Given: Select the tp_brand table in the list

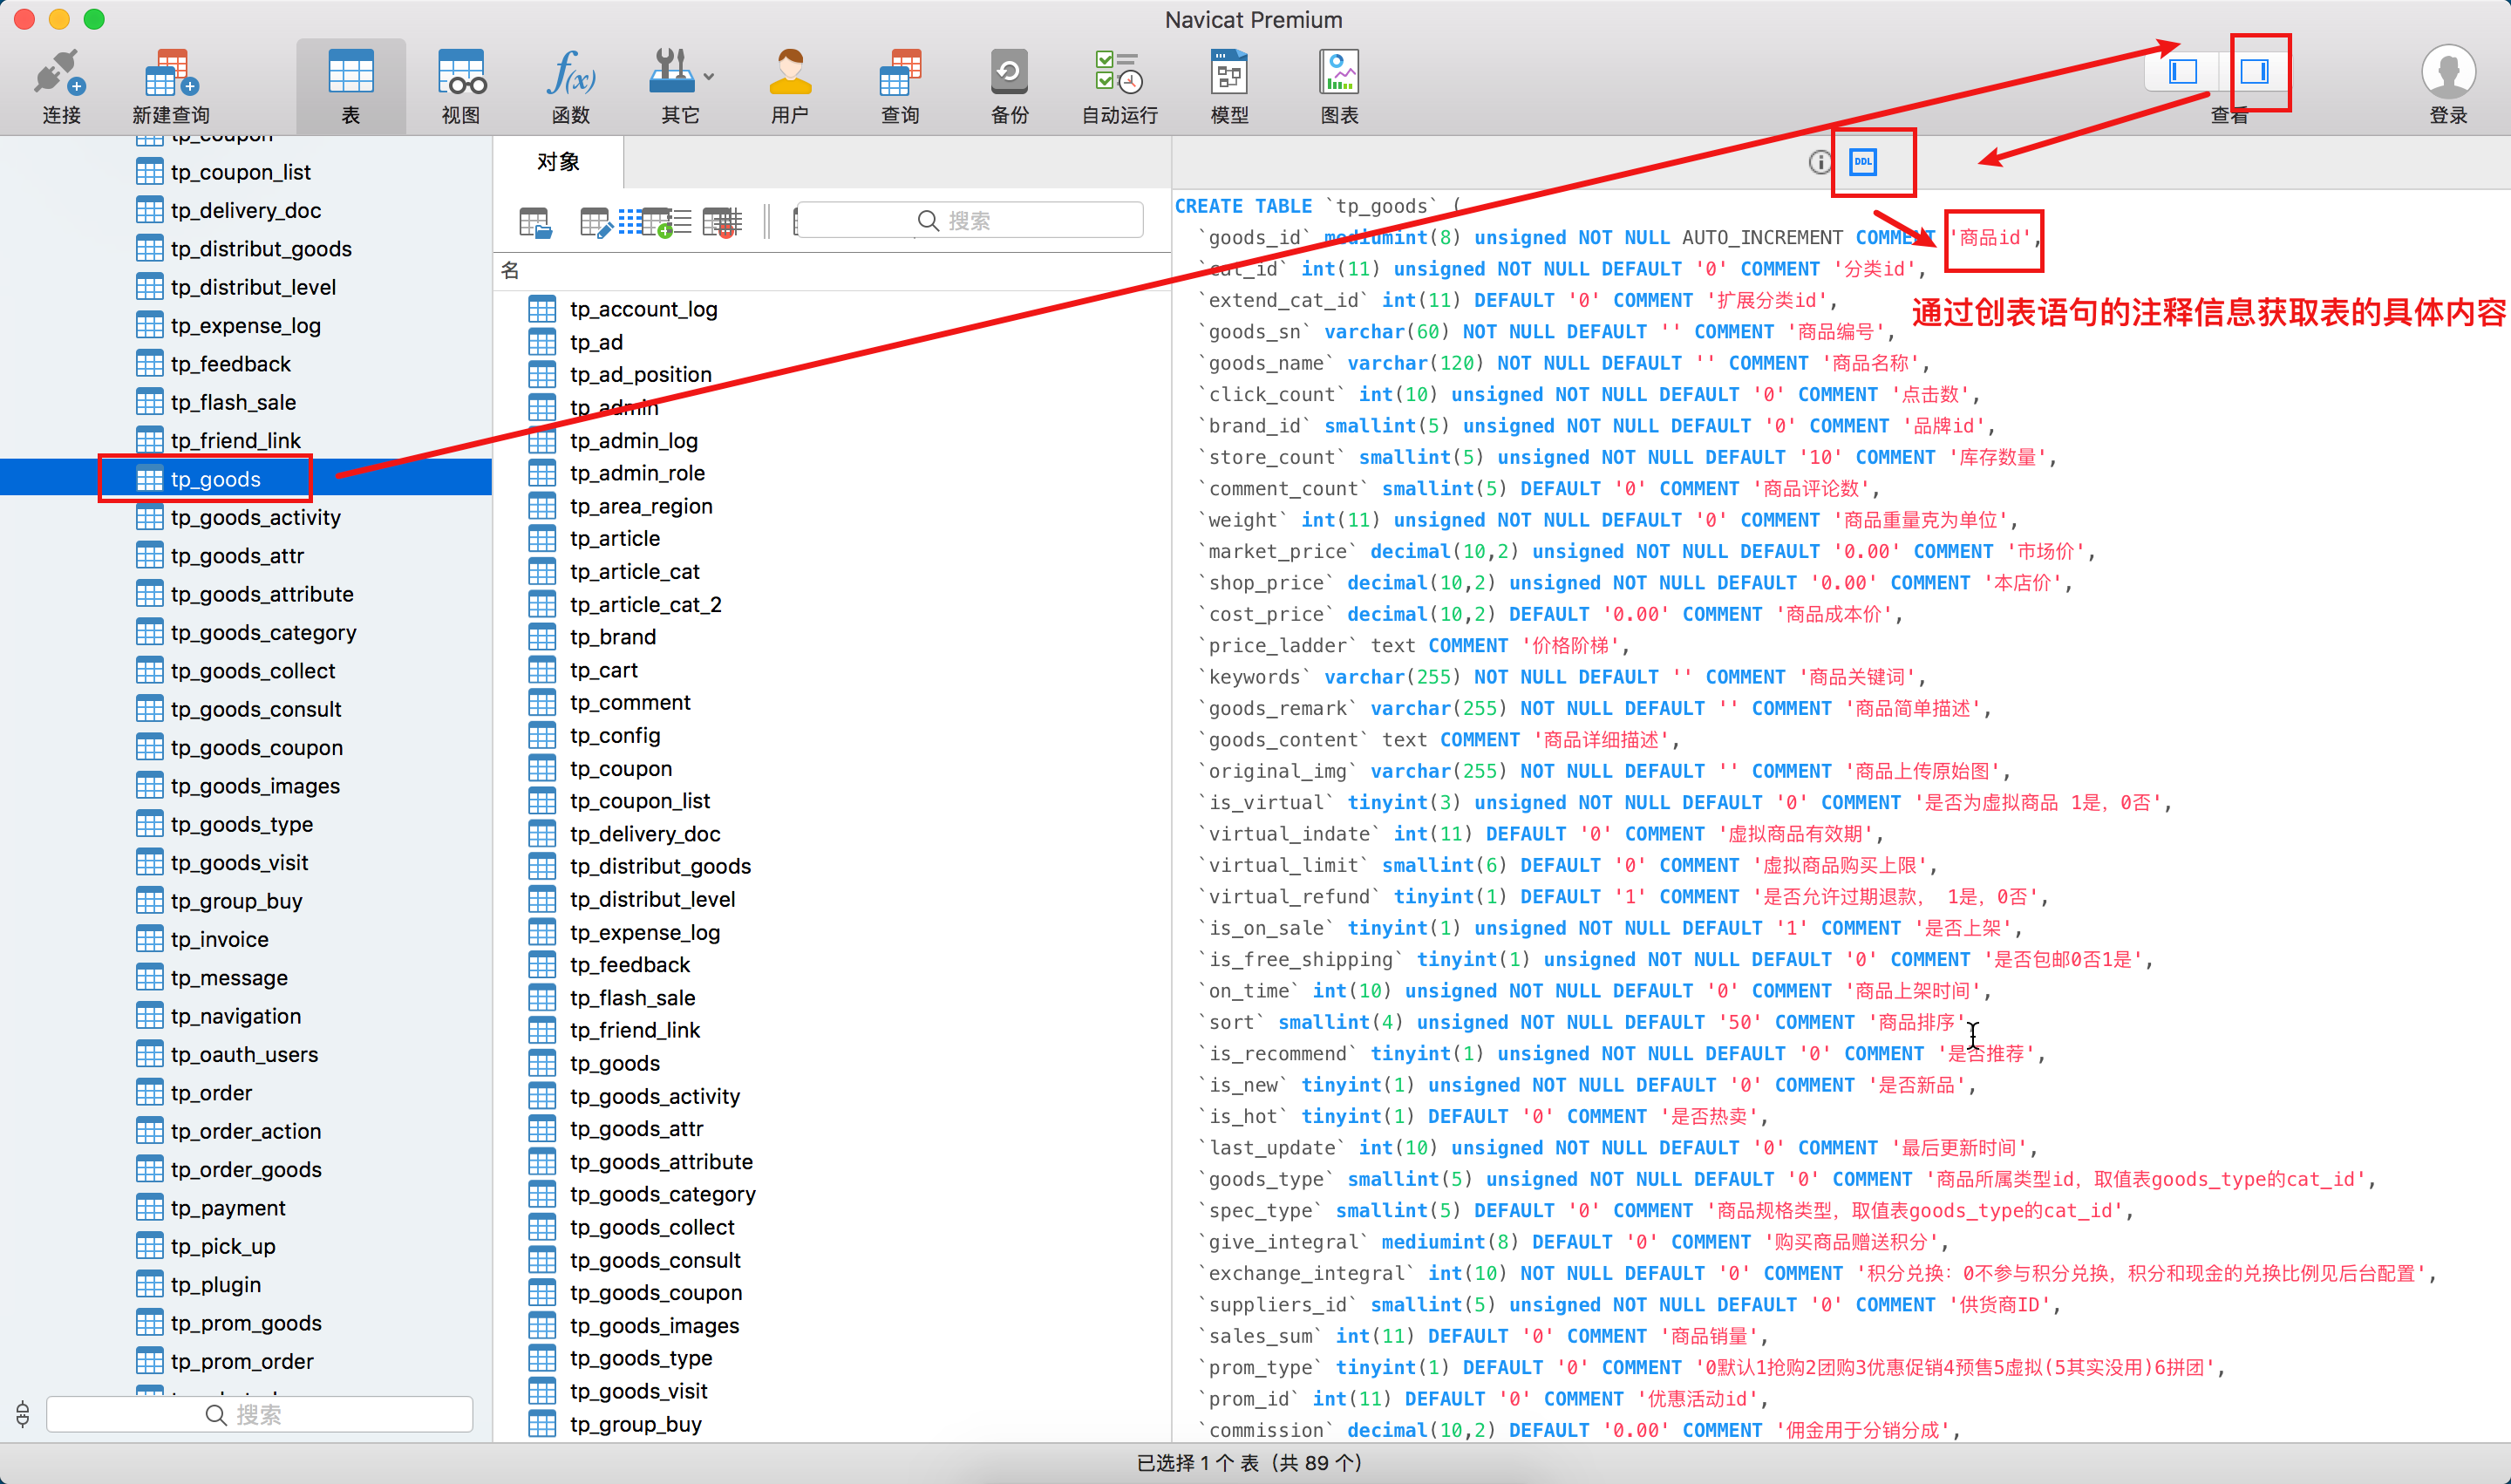Looking at the screenshot, I should pyautogui.click(x=613, y=636).
